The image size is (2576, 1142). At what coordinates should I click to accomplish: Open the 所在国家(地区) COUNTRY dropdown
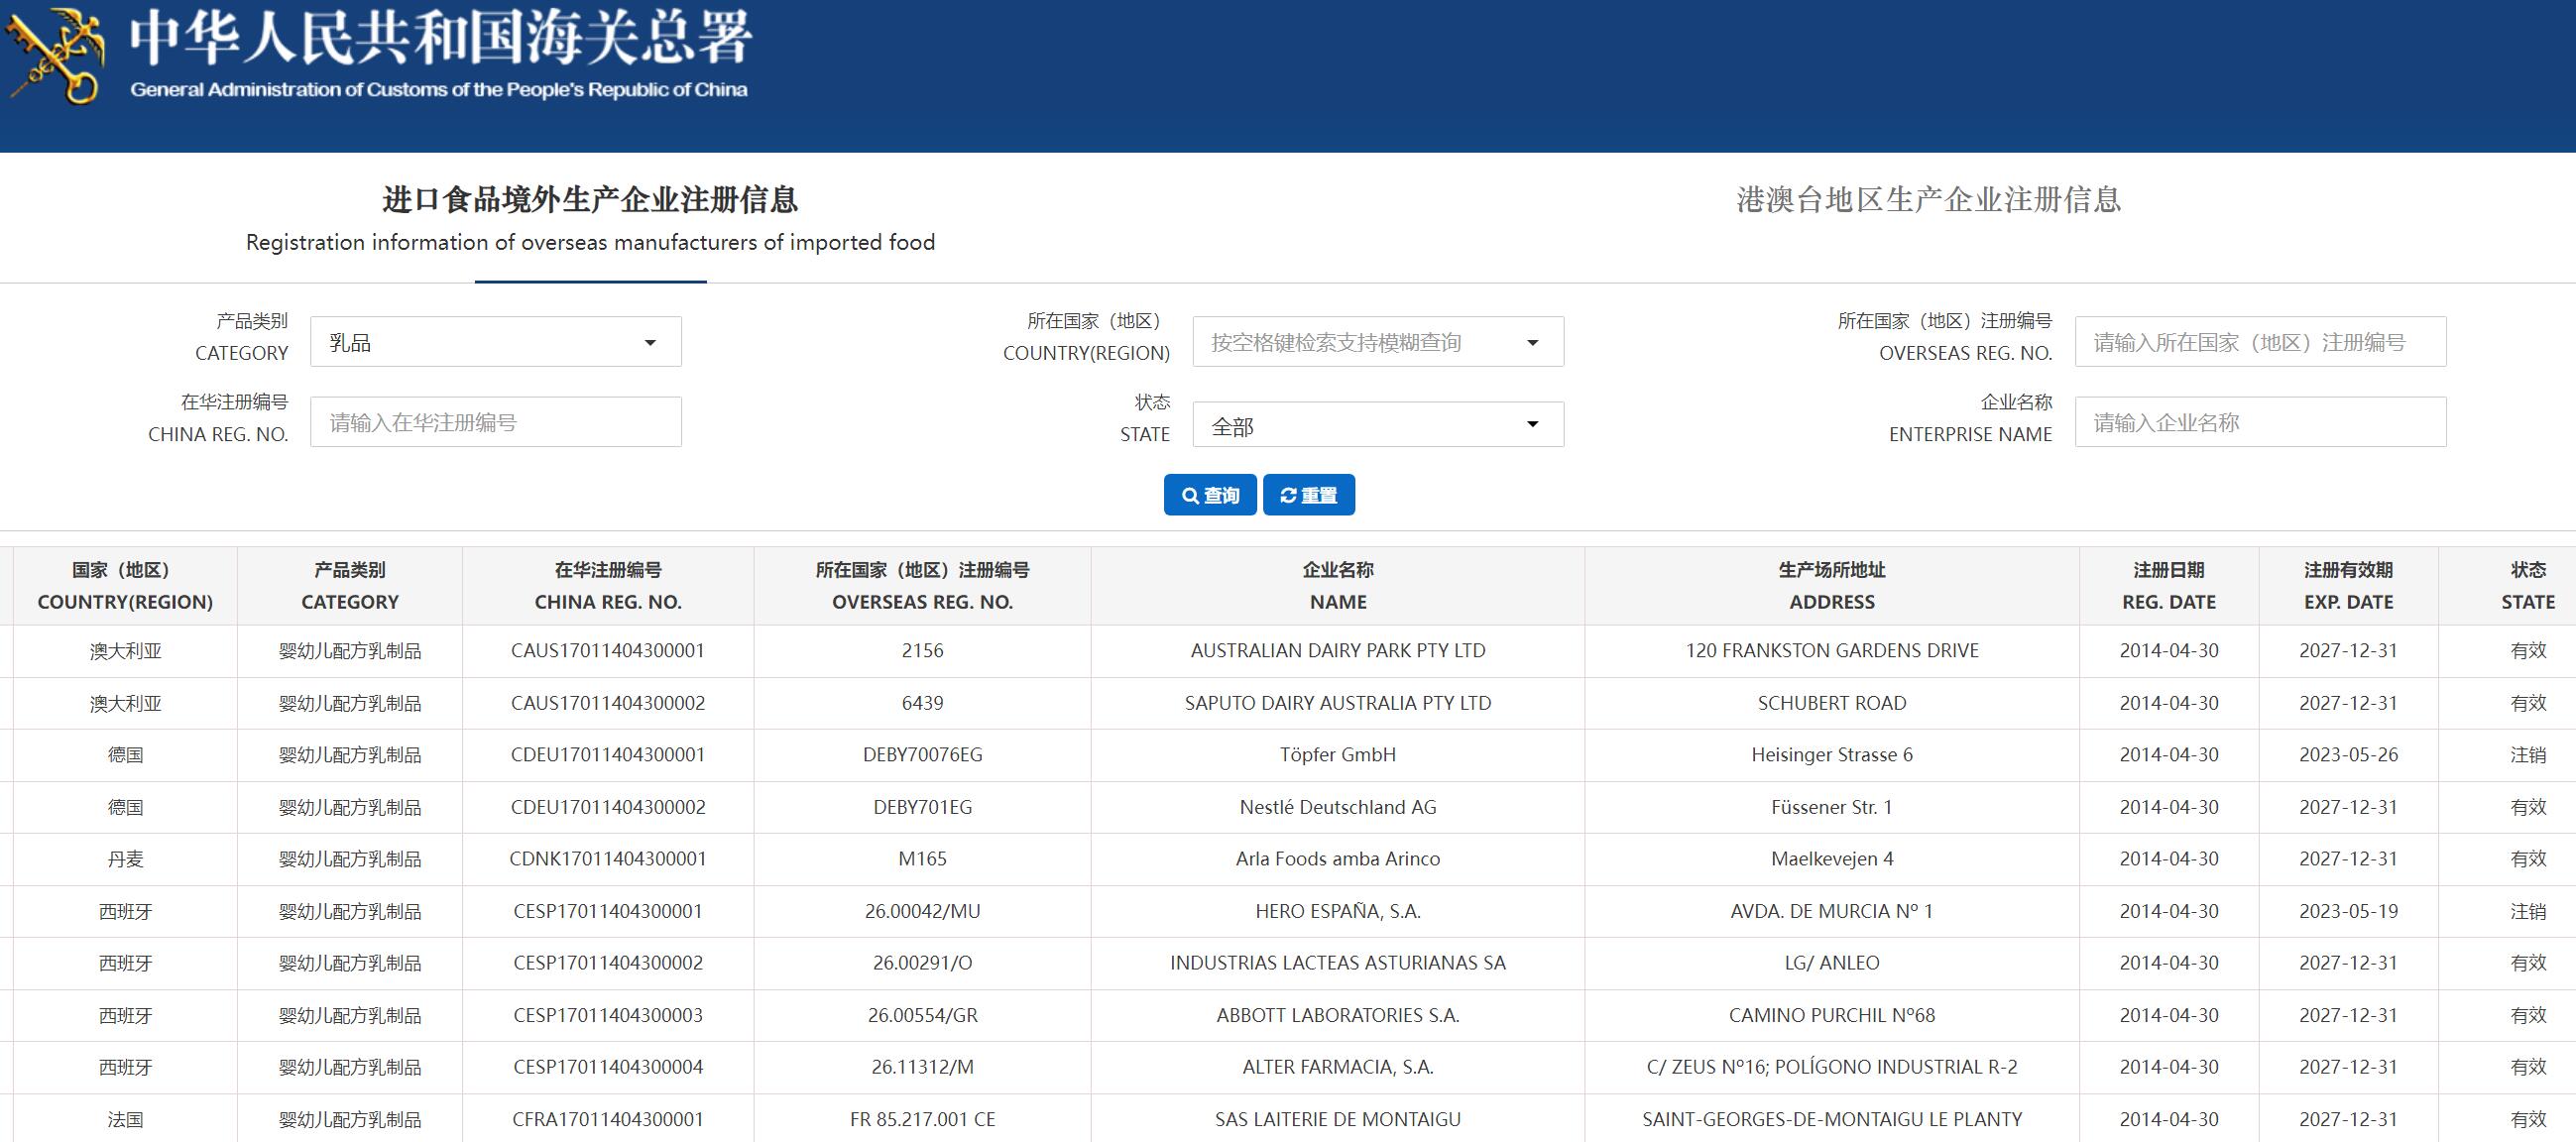1378,342
